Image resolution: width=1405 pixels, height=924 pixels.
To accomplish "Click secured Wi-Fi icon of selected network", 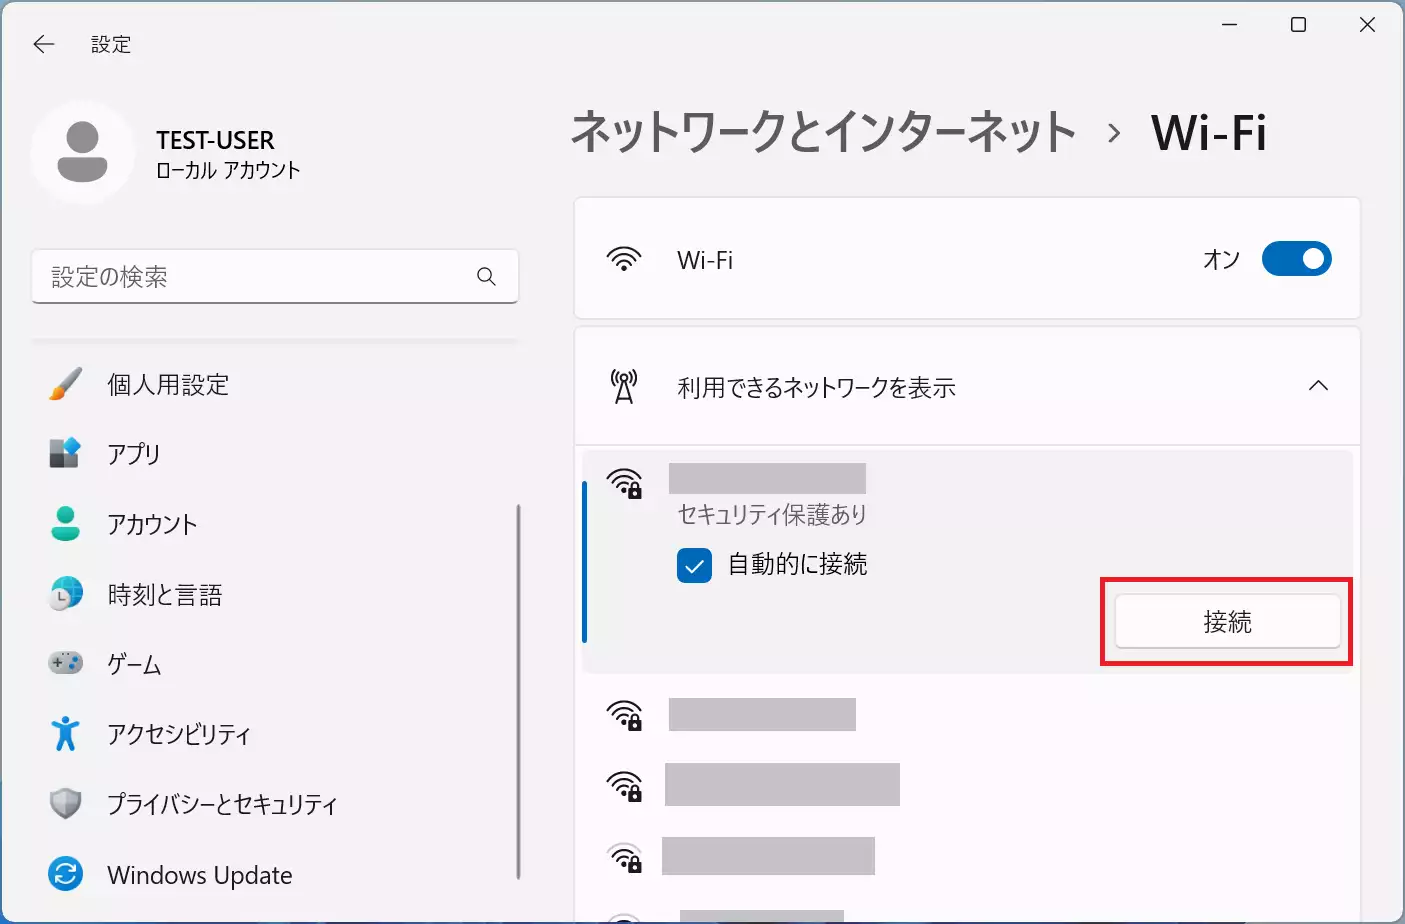I will 625,483.
